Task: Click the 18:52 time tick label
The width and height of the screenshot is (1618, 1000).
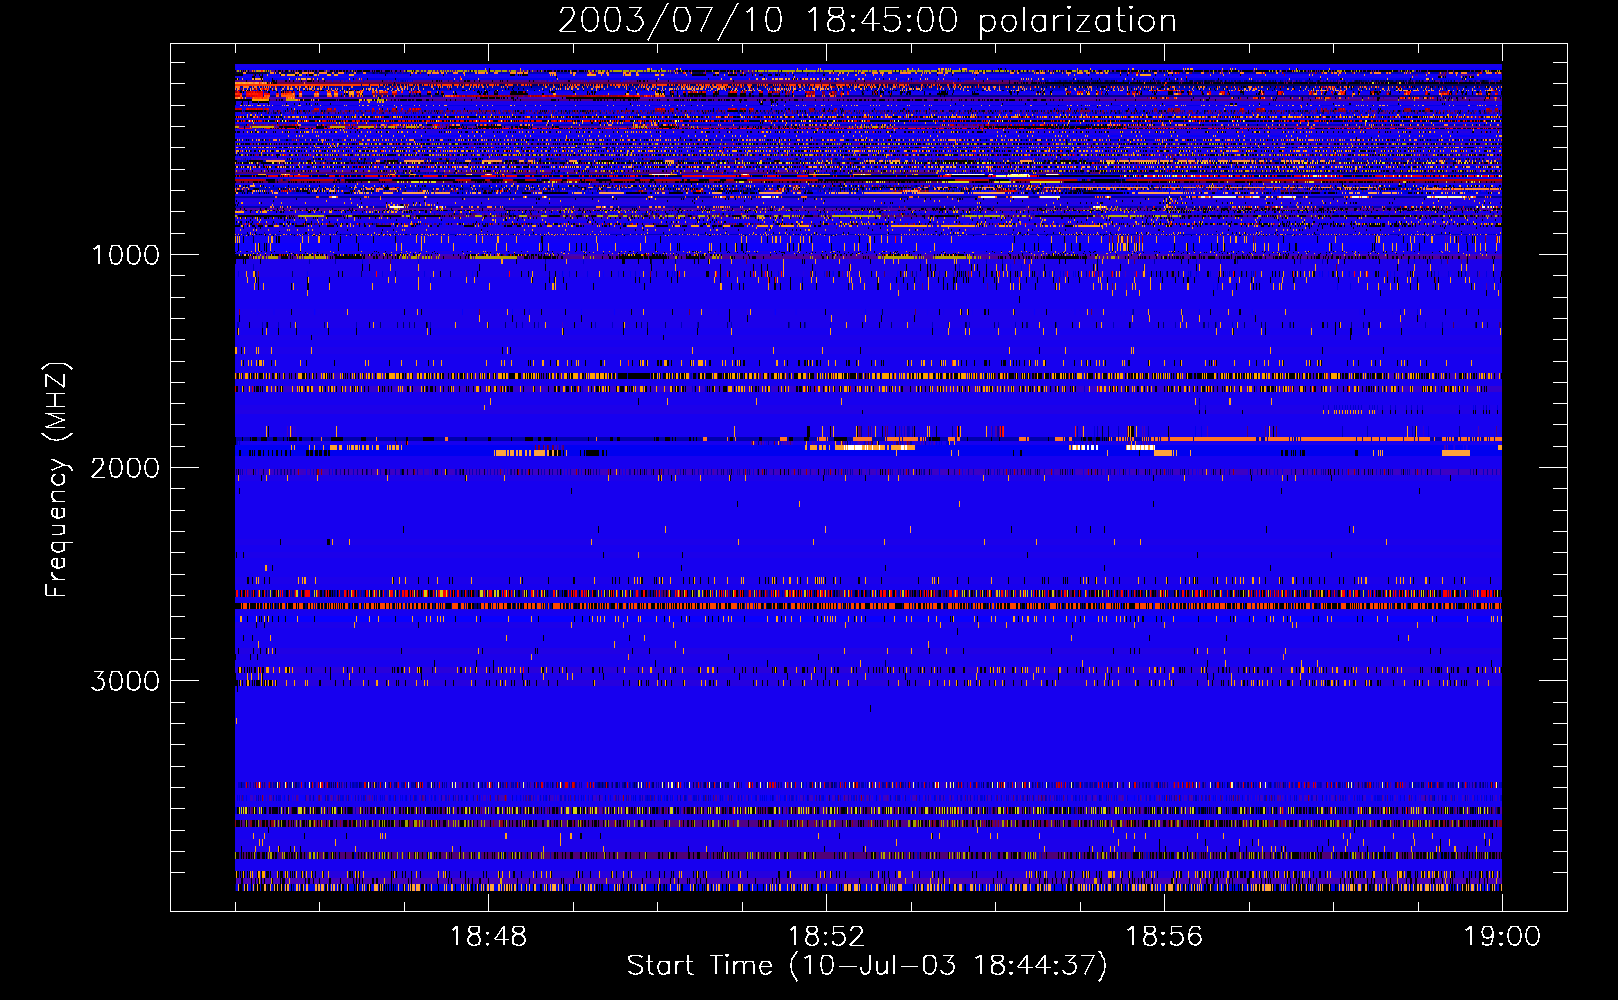Action: coord(826,937)
